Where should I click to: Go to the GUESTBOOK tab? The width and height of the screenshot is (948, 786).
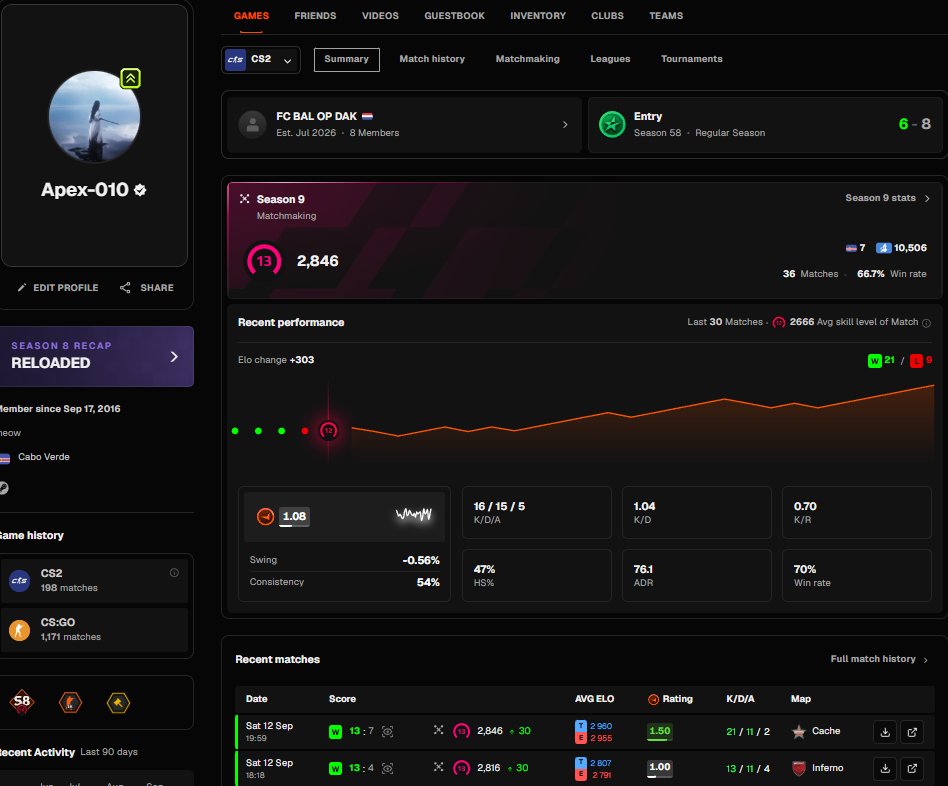coord(454,16)
